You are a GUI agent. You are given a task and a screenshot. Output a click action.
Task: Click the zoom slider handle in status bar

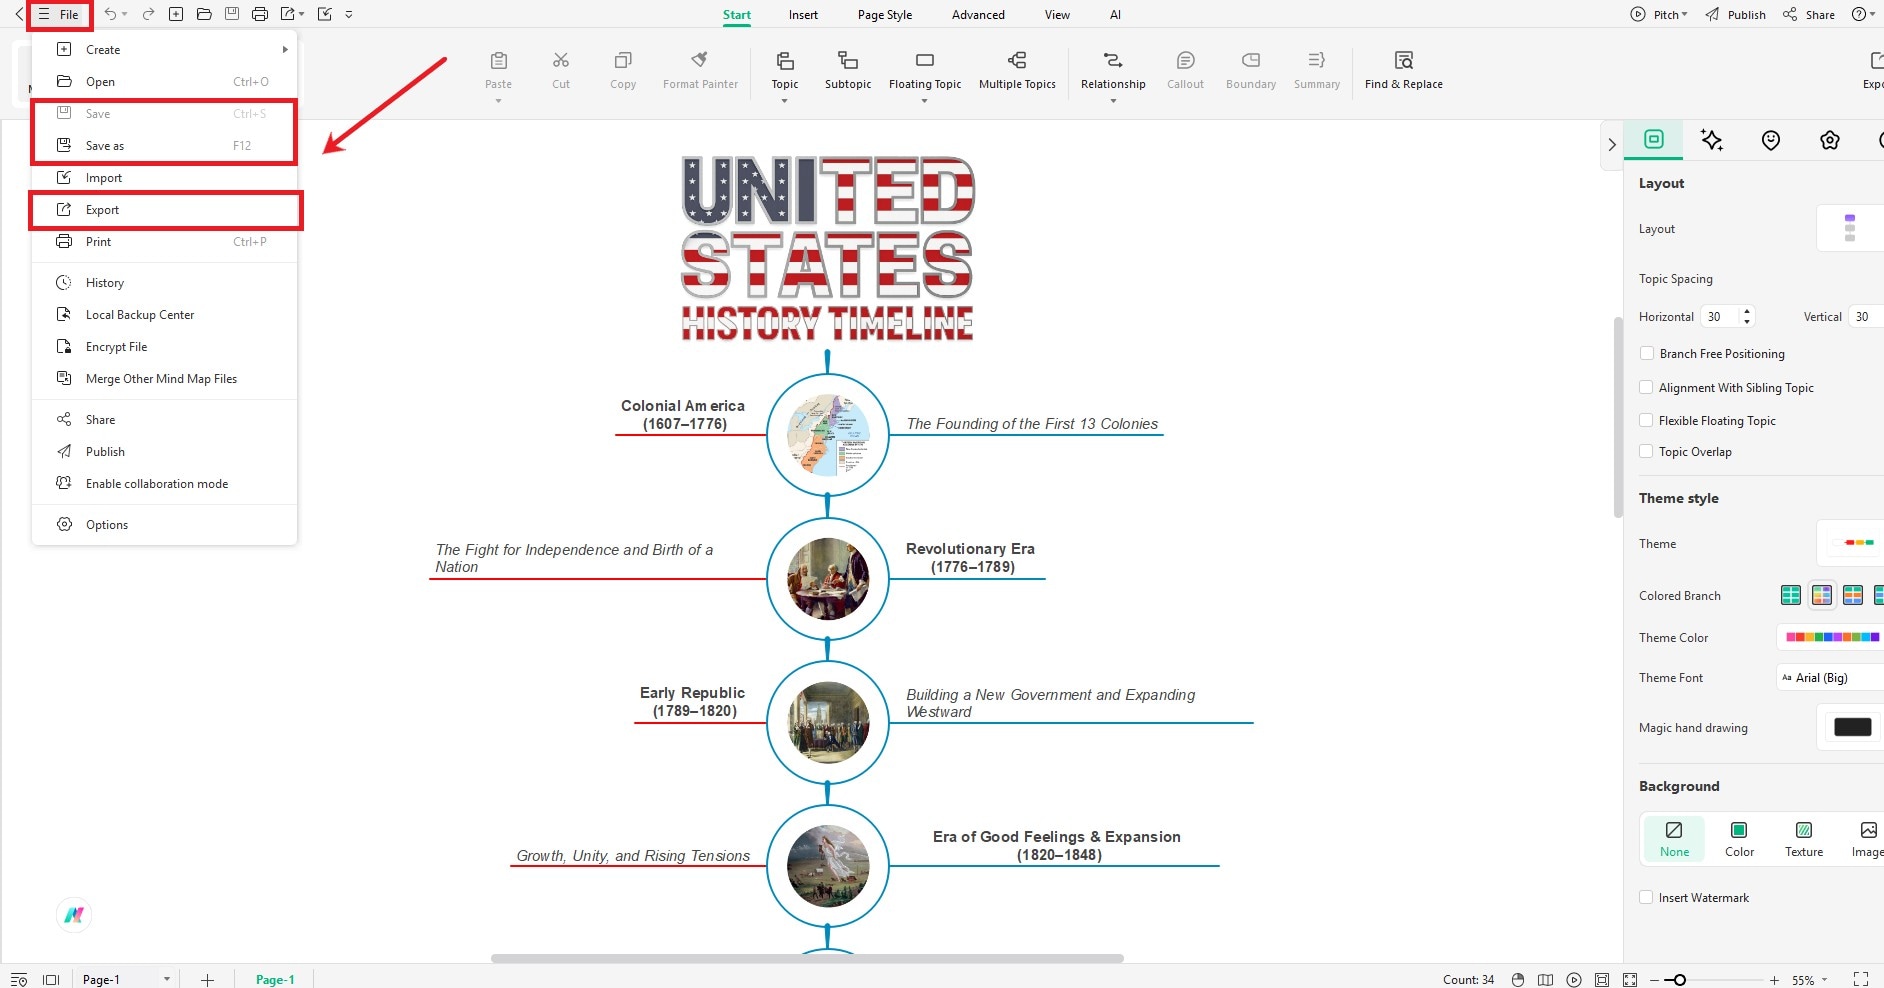1679,980
